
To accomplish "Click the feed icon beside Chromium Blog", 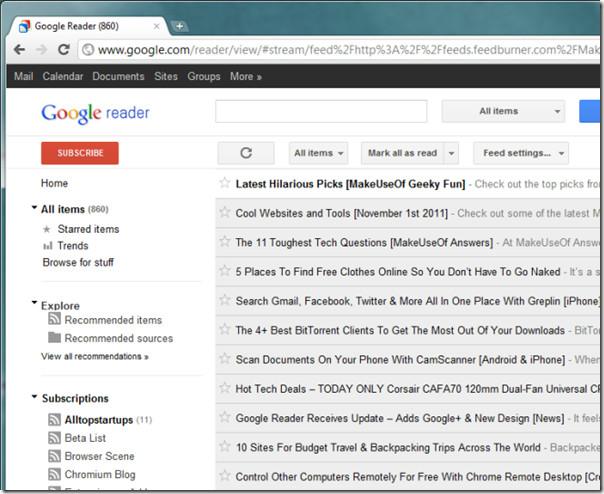I will 54,474.
